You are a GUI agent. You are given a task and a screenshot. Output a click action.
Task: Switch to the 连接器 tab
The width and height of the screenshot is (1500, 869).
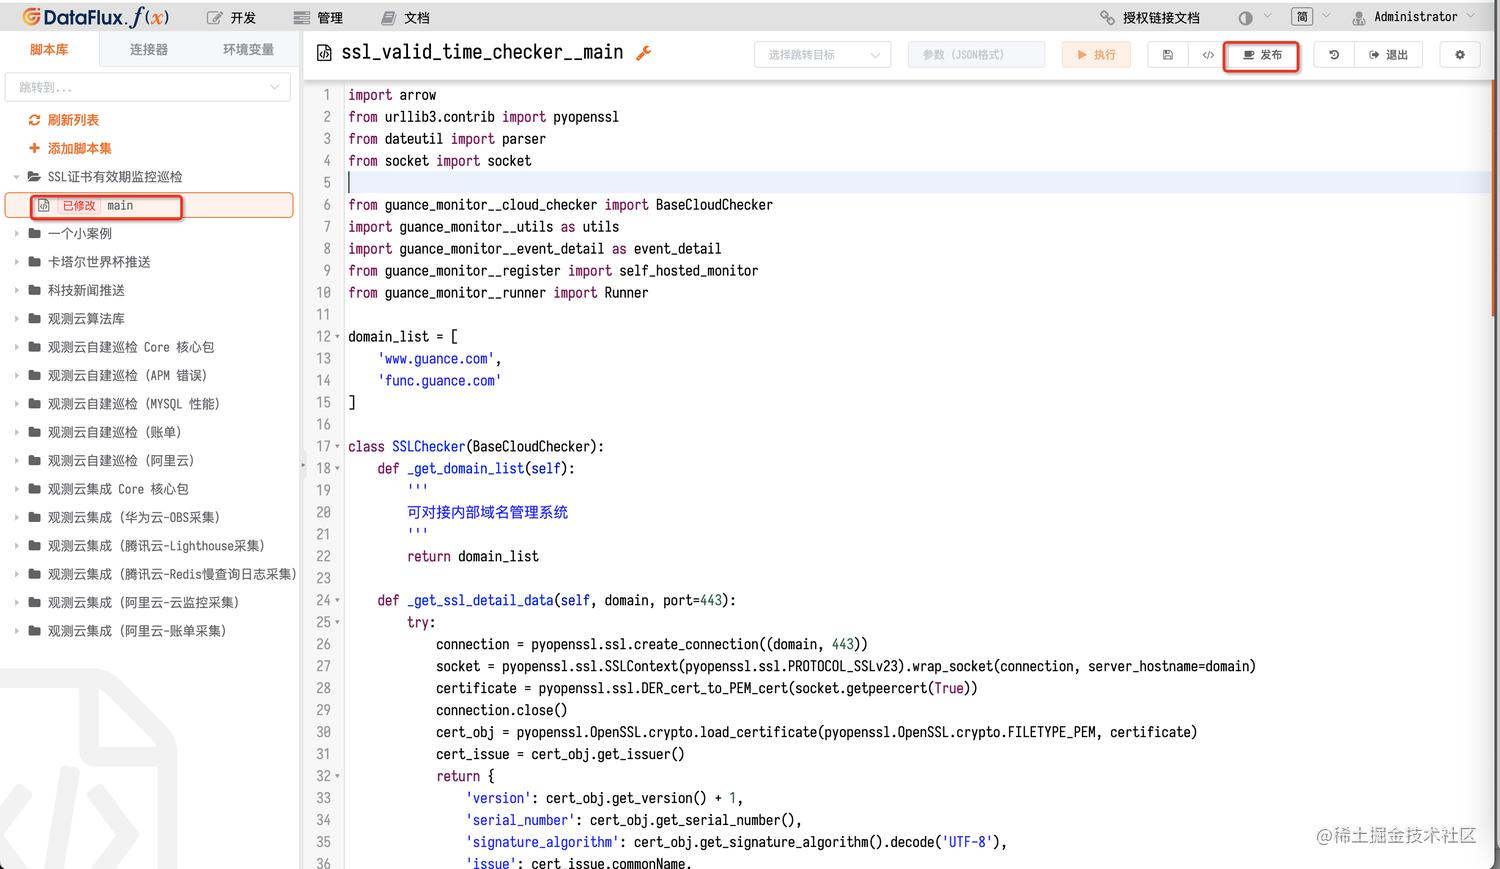(x=149, y=49)
